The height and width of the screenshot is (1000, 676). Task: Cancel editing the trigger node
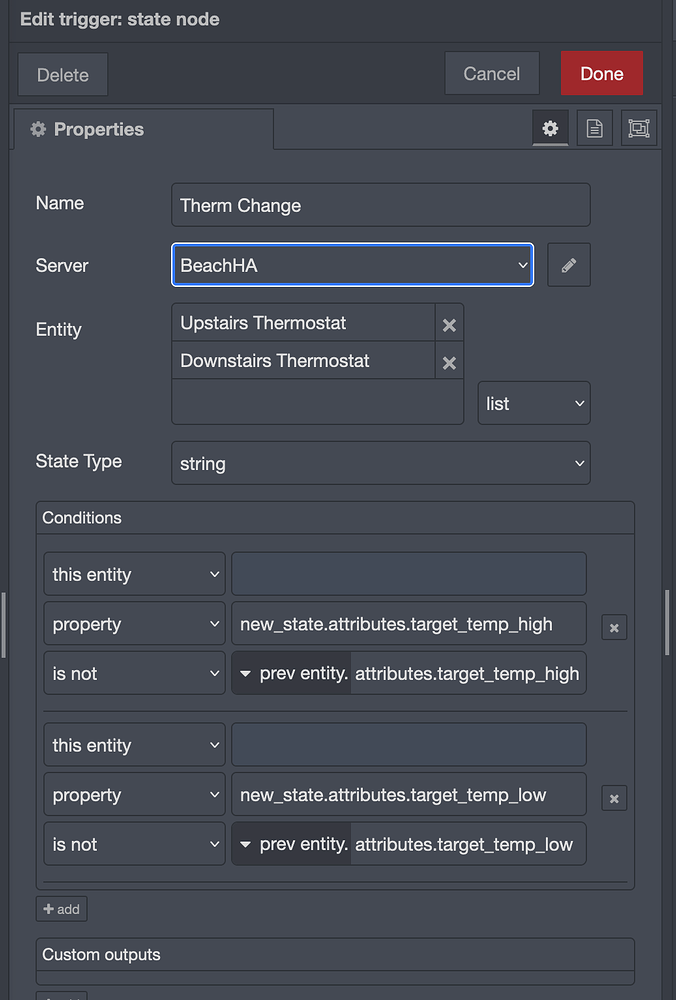click(x=492, y=73)
